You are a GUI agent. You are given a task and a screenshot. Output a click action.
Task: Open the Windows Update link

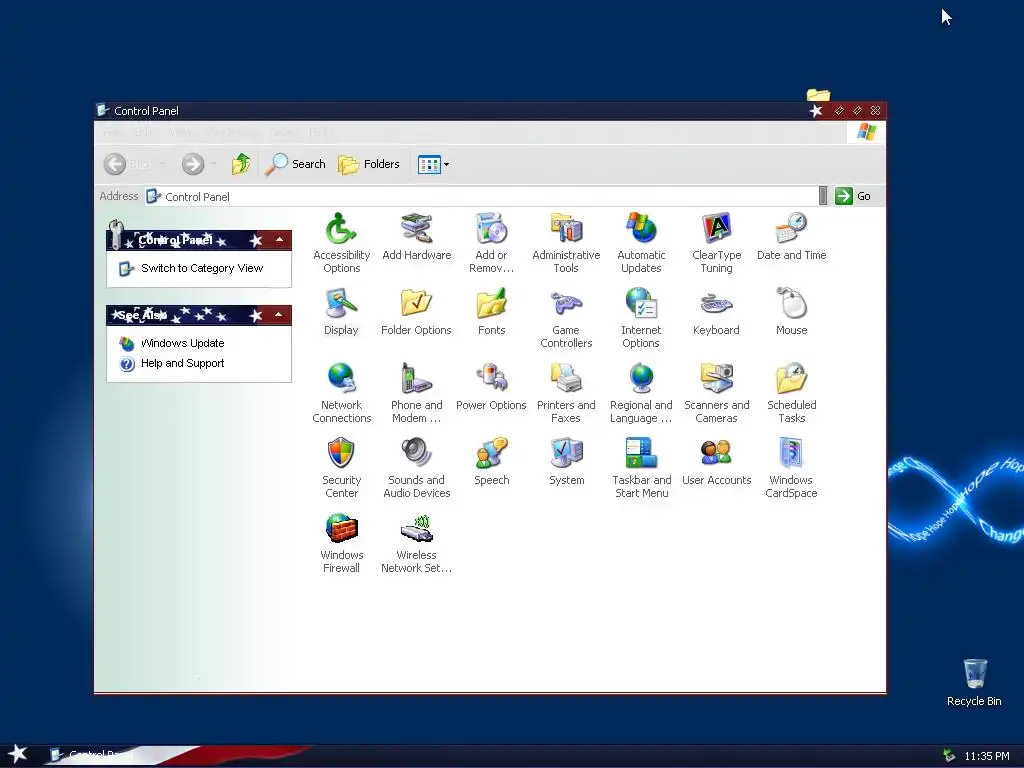coord(182,344)
